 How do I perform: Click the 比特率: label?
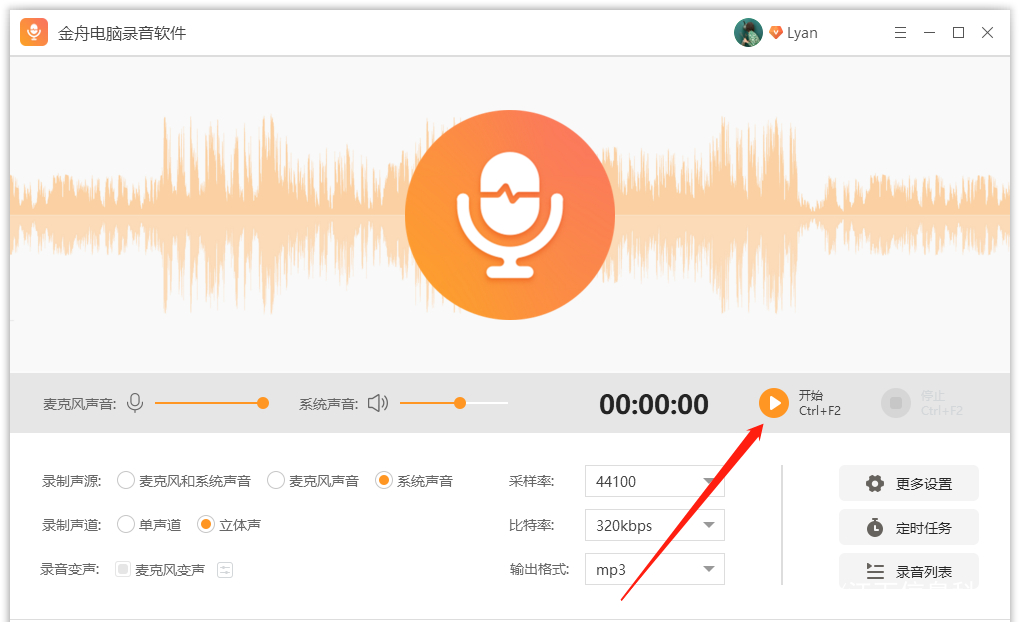pyautogui.click(x=531, y=525)
